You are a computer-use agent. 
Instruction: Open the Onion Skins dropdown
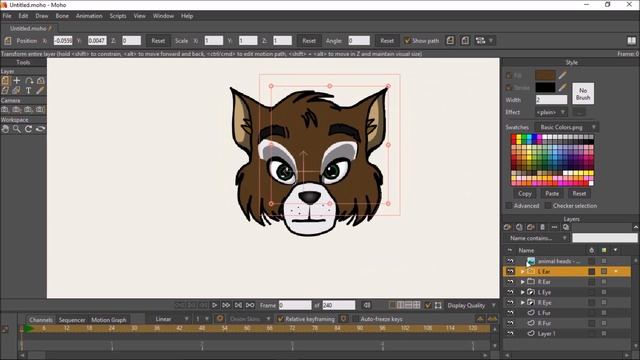(249, 319)
